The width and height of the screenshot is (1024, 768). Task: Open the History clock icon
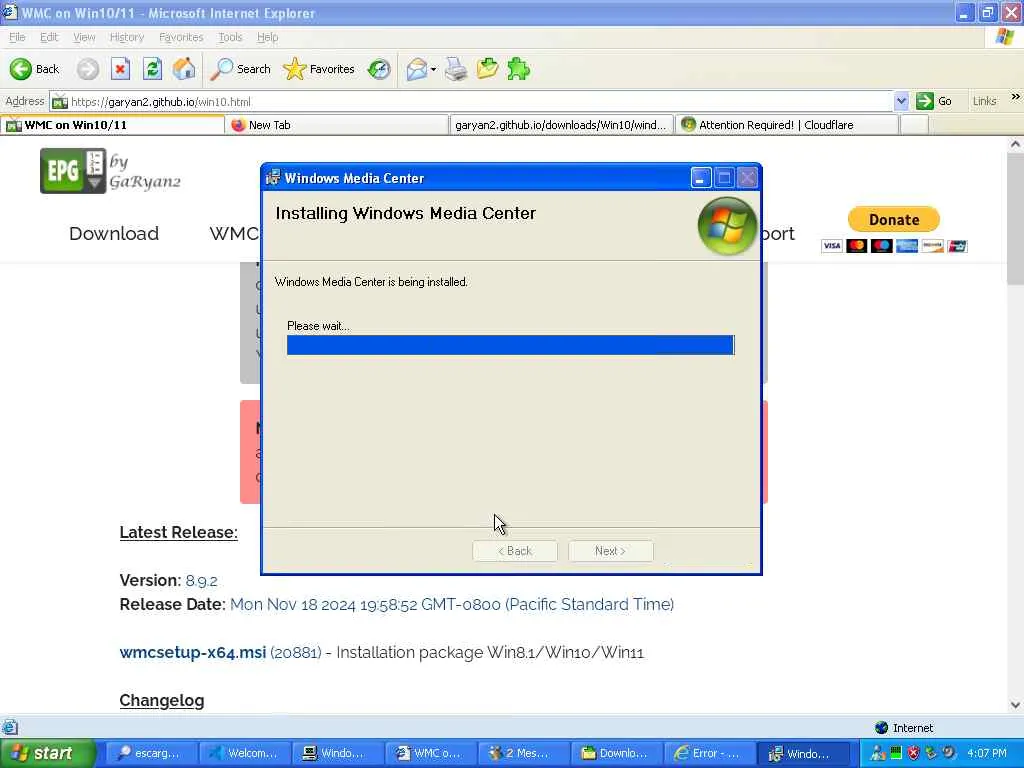[379, 69]
